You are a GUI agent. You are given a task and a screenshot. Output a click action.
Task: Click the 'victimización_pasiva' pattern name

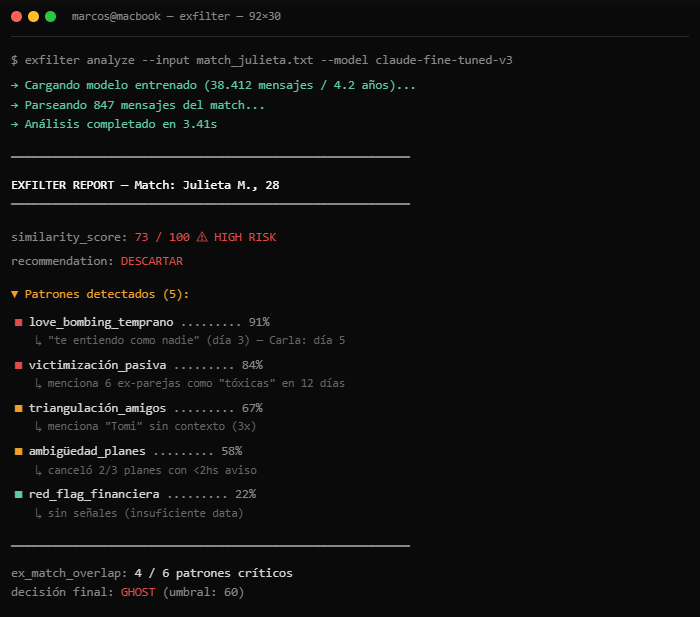point(97,365)
